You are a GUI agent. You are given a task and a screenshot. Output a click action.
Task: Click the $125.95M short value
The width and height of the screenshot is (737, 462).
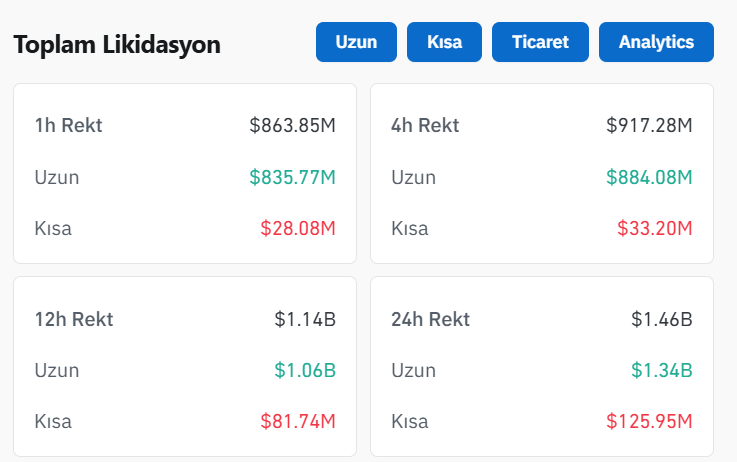(x=649, y=421)
